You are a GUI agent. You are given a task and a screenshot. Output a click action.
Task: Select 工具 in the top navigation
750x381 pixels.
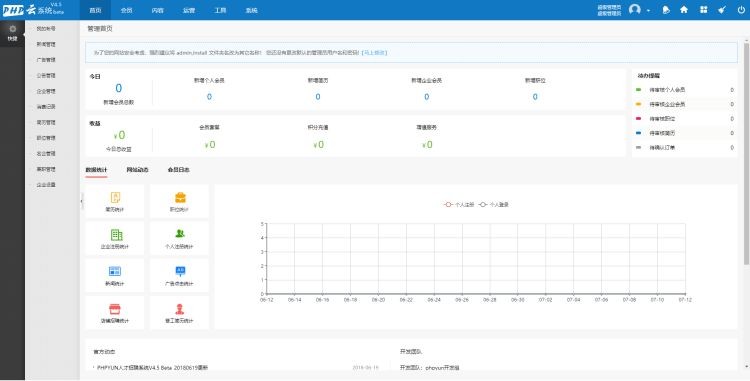click(220, 10)
